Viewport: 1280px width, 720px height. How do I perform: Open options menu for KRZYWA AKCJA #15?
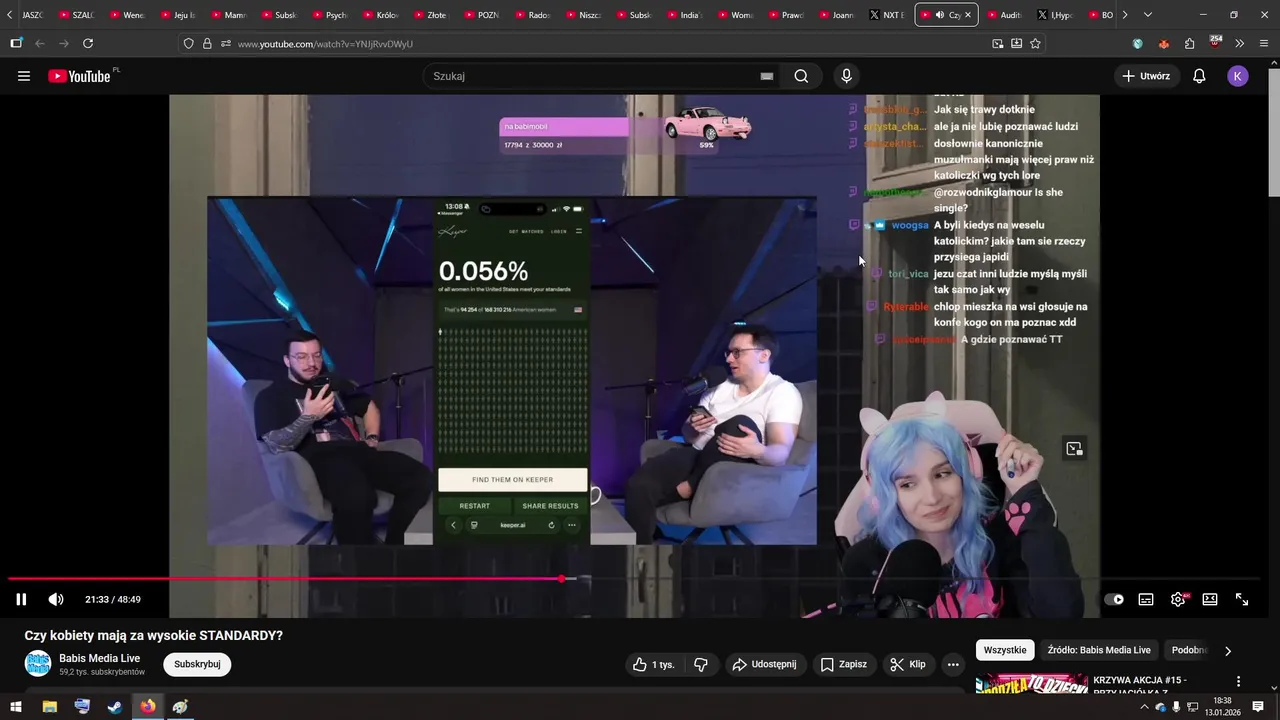(x=1238, y=681)
